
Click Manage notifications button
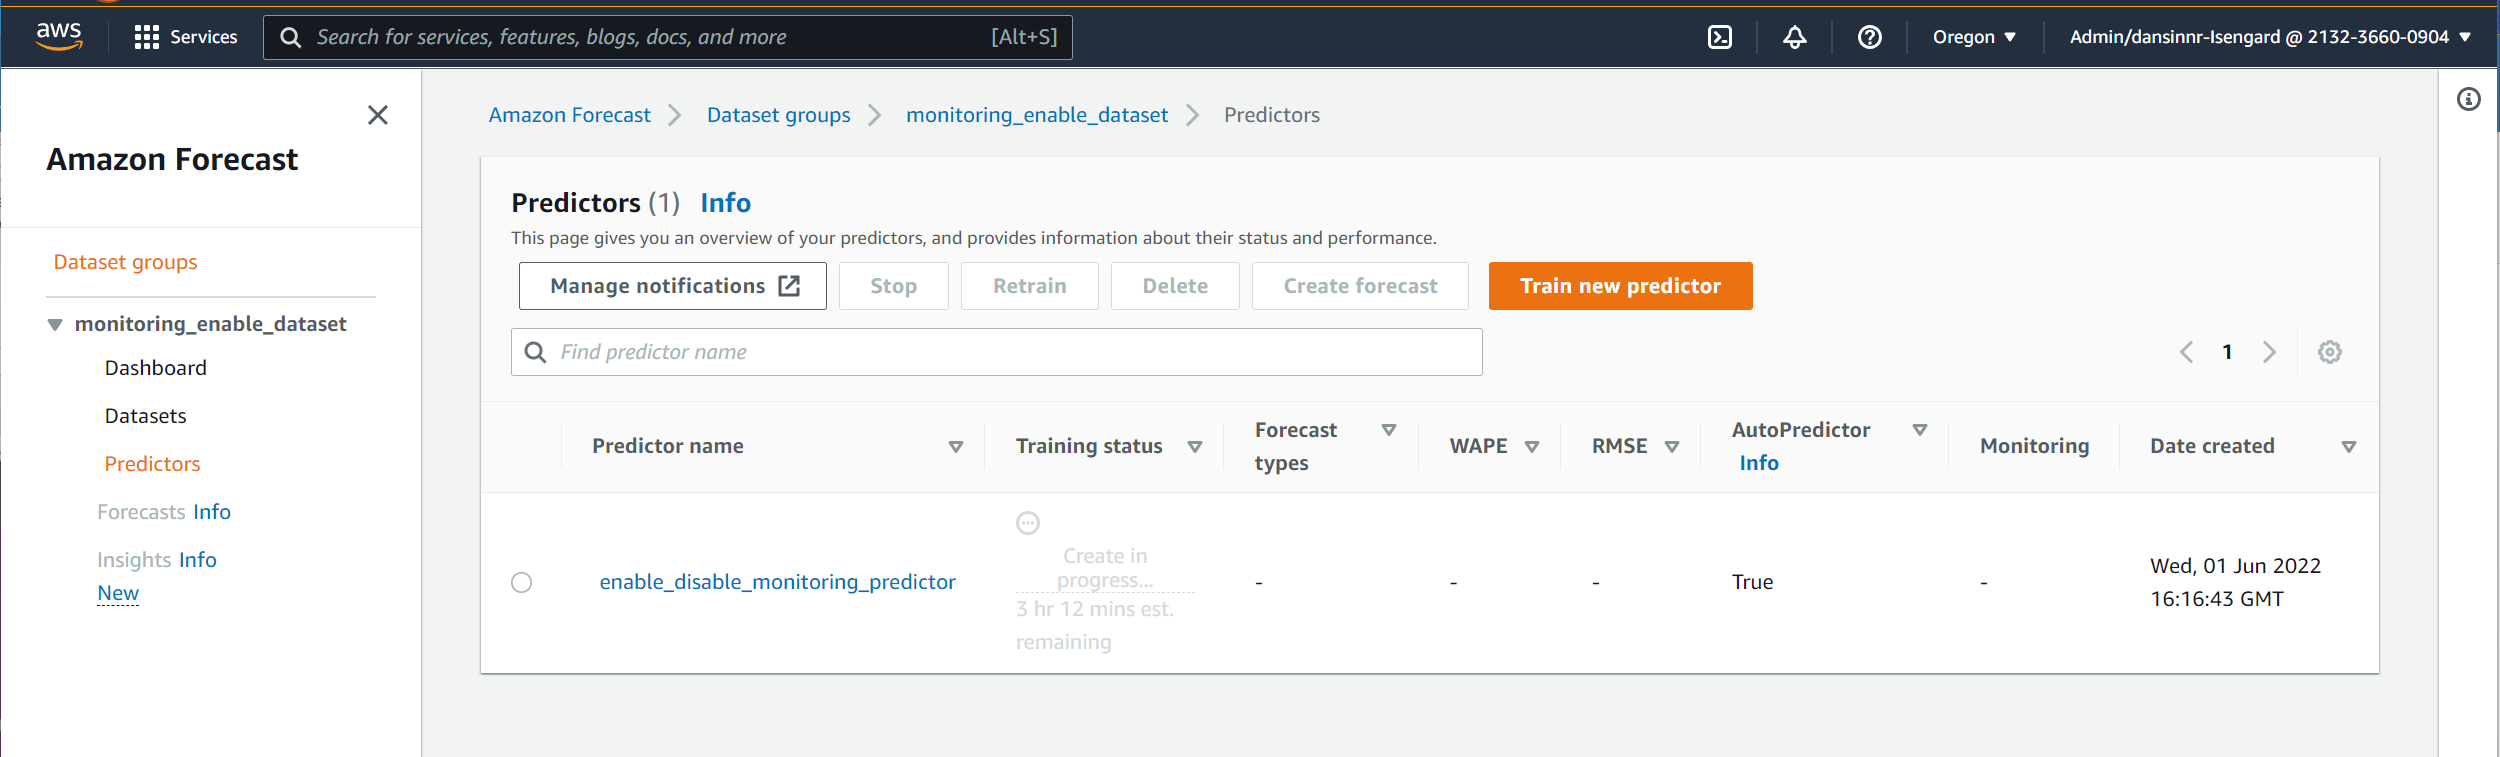[x=673, y=286]
